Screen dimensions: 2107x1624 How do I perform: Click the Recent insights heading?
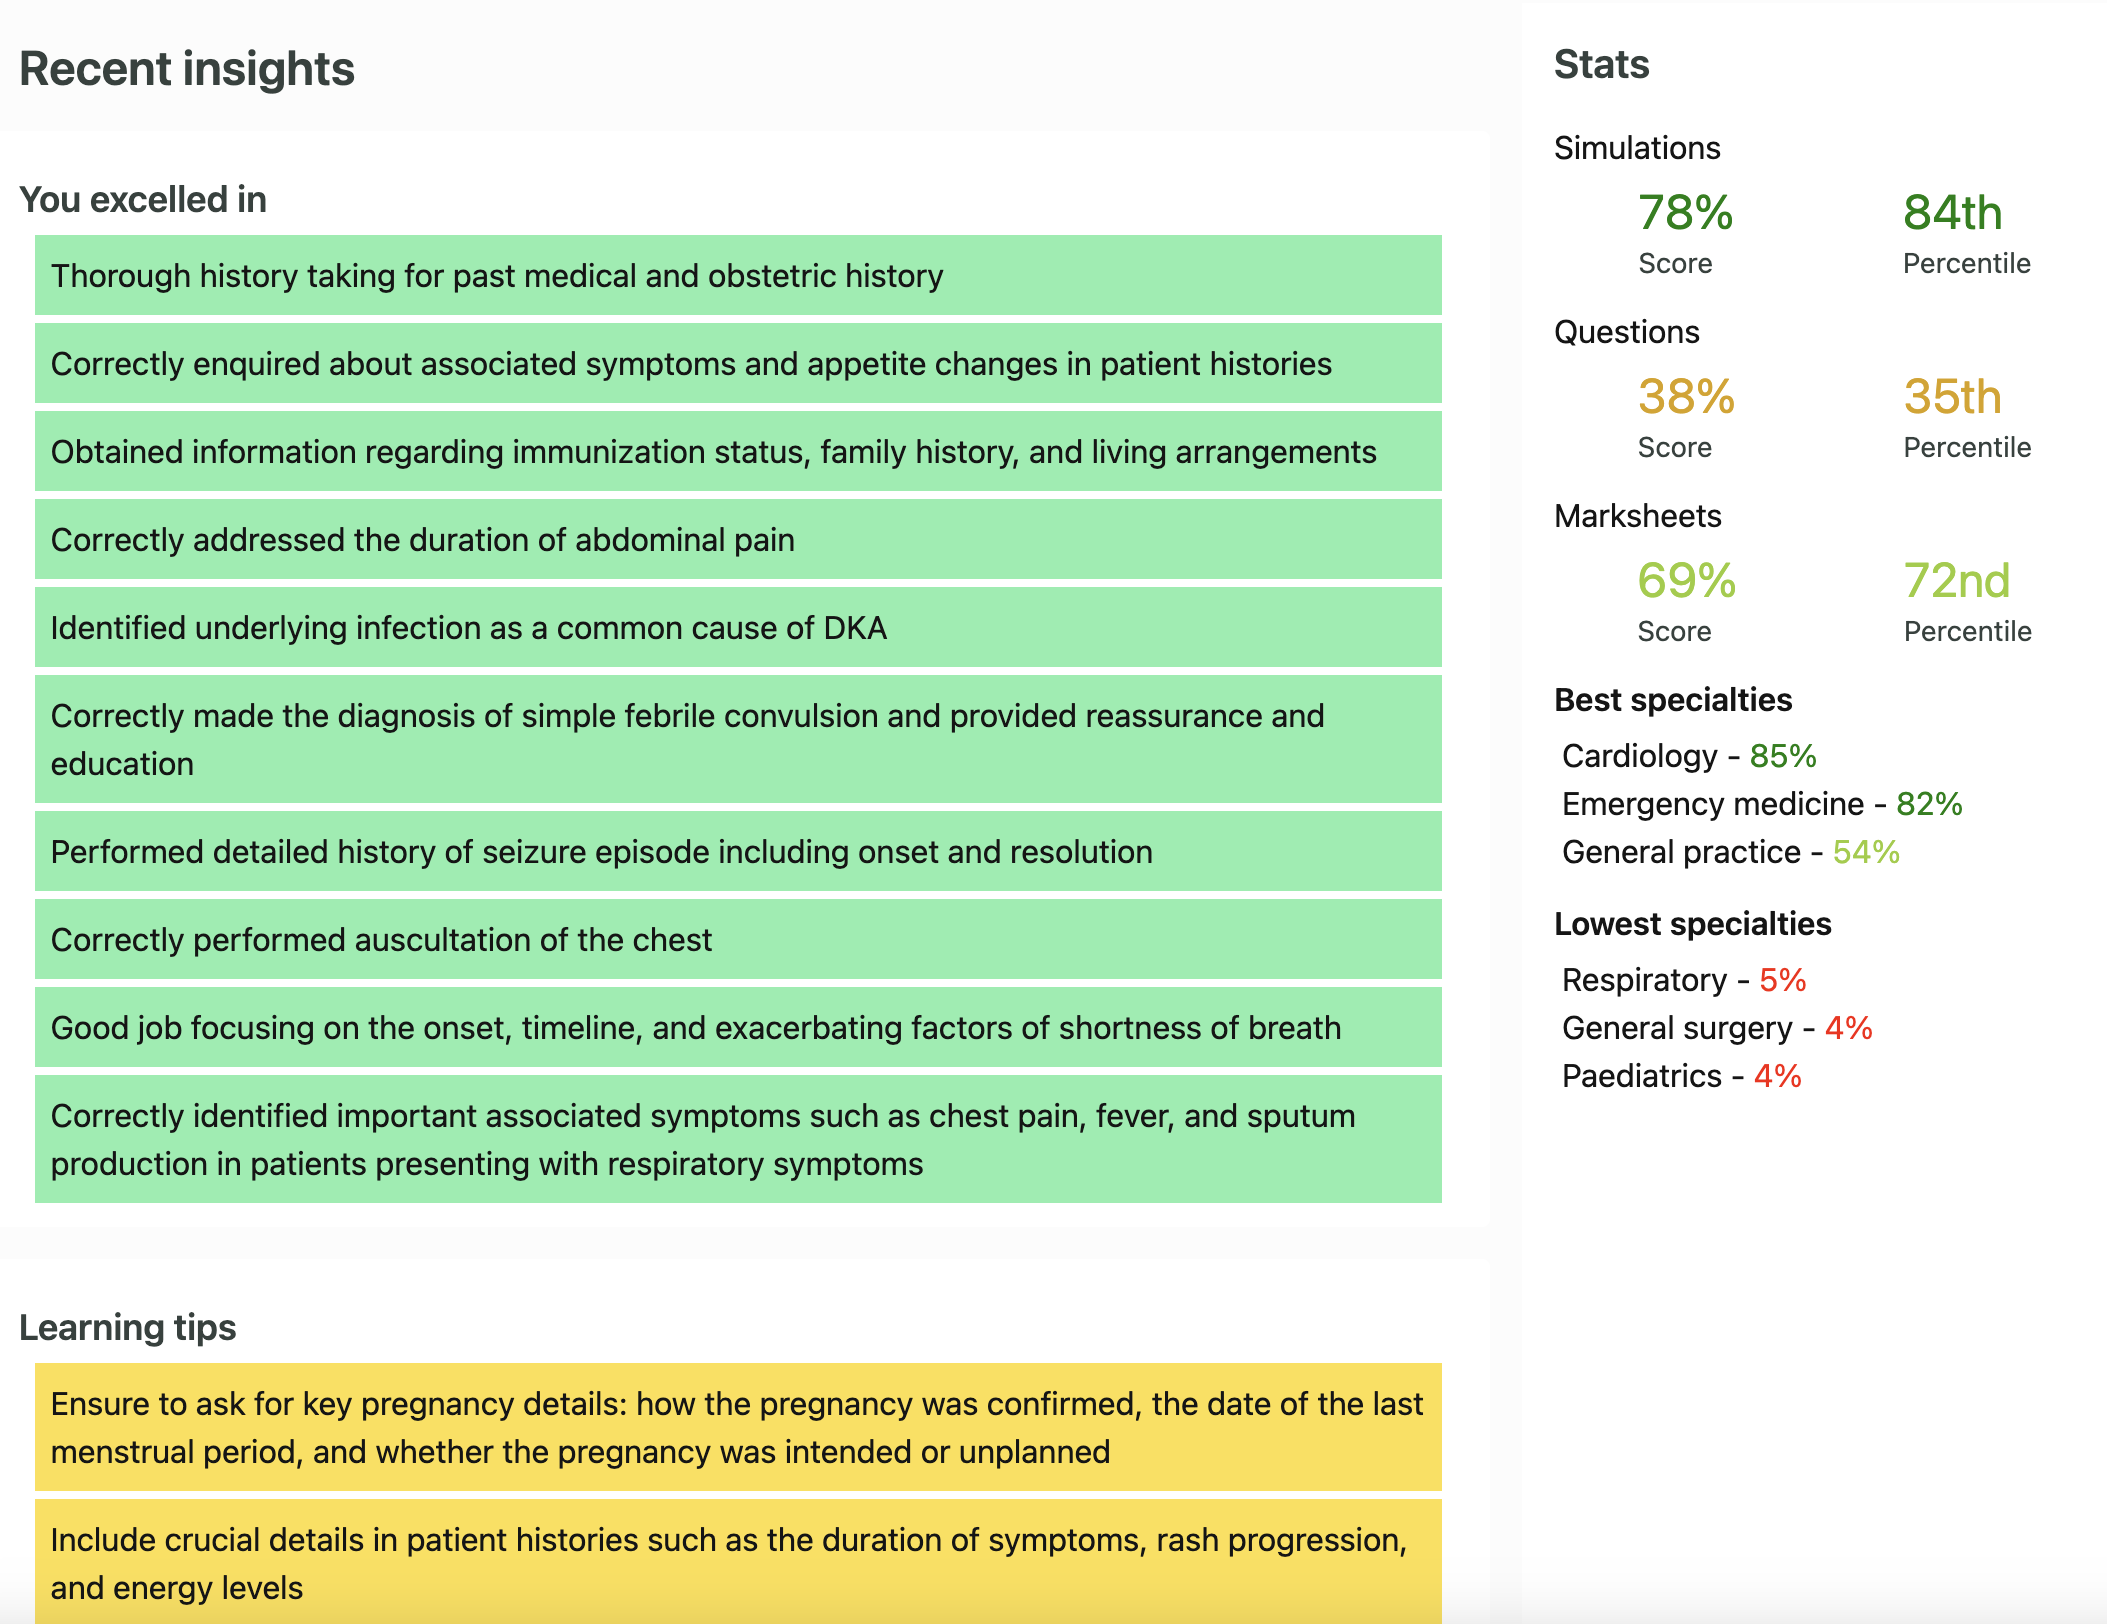[x=186, y=68]
